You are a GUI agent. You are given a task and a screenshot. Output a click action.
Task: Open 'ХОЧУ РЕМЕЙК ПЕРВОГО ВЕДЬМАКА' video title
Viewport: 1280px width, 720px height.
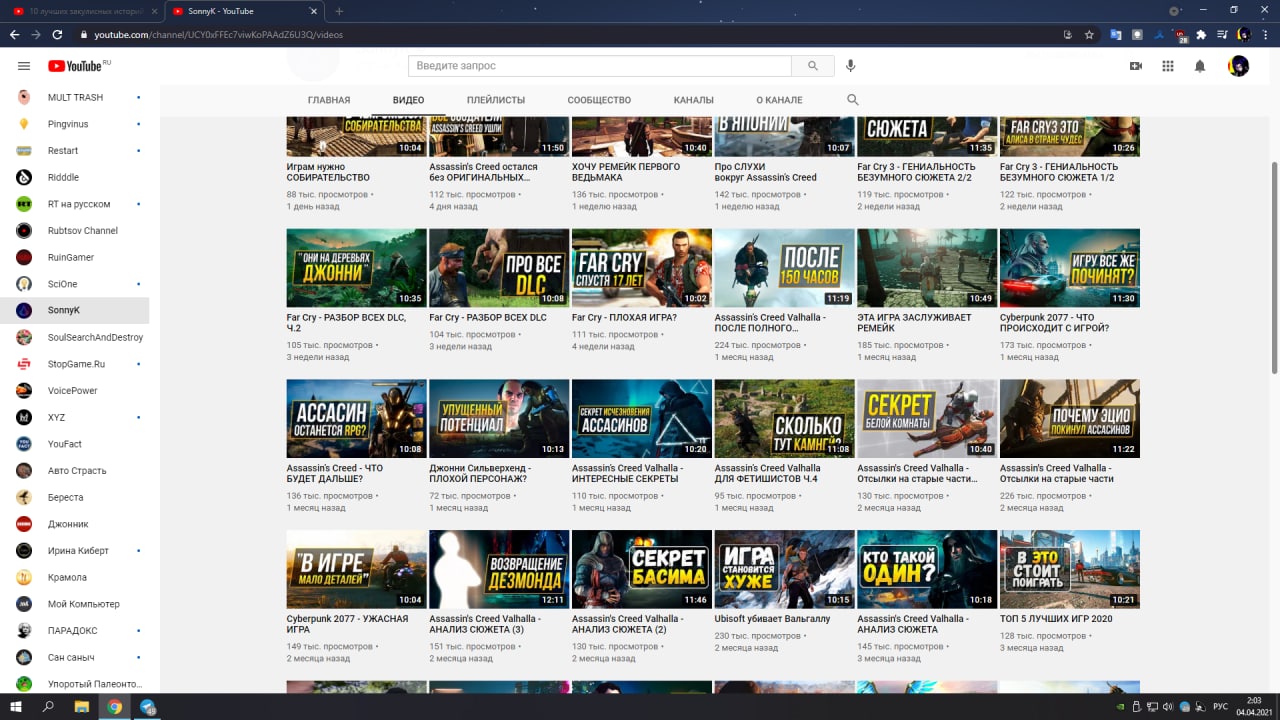[626, 172]
